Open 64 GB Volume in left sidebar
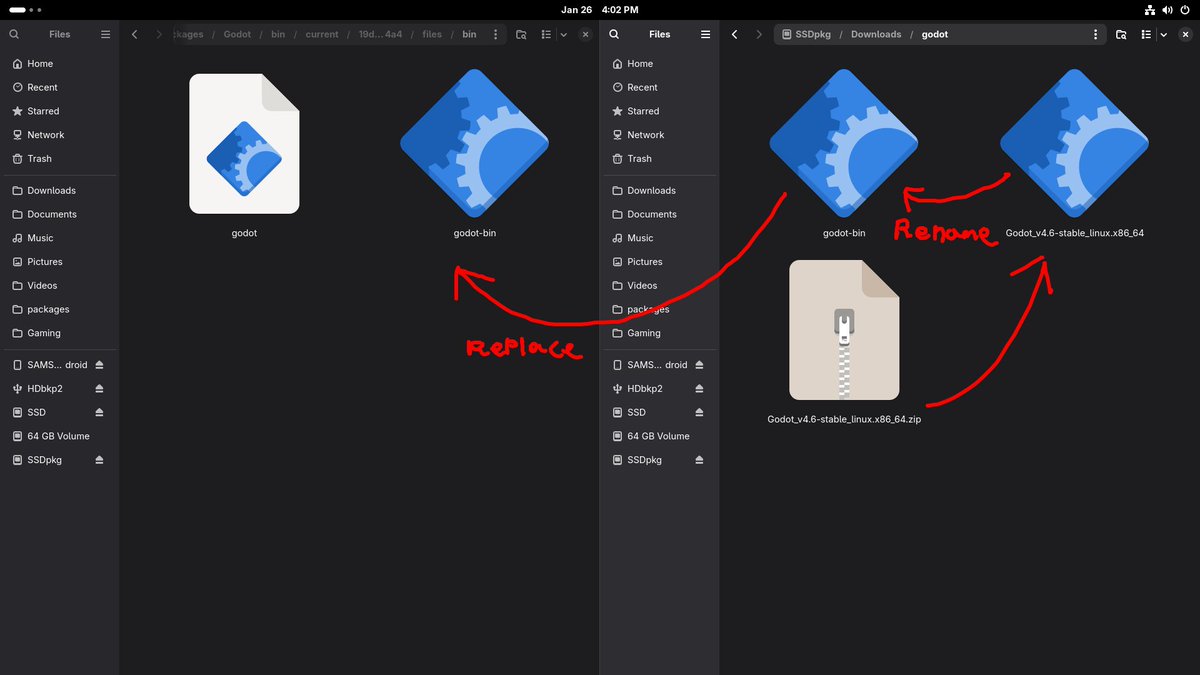1200x675 pixels. [x=60, y=436]
